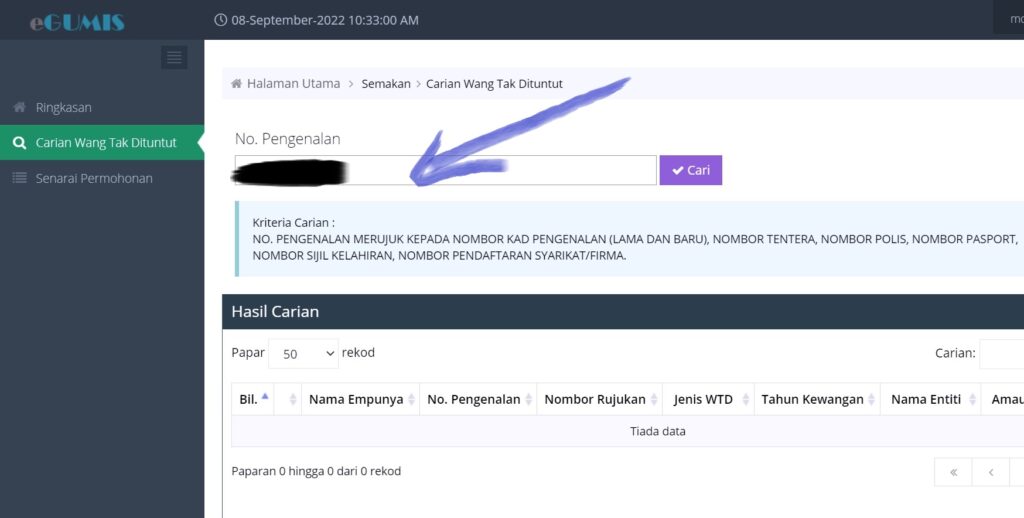Click the No. Pengenalan field label
1024x518 pixels.
tap(287, 139)
